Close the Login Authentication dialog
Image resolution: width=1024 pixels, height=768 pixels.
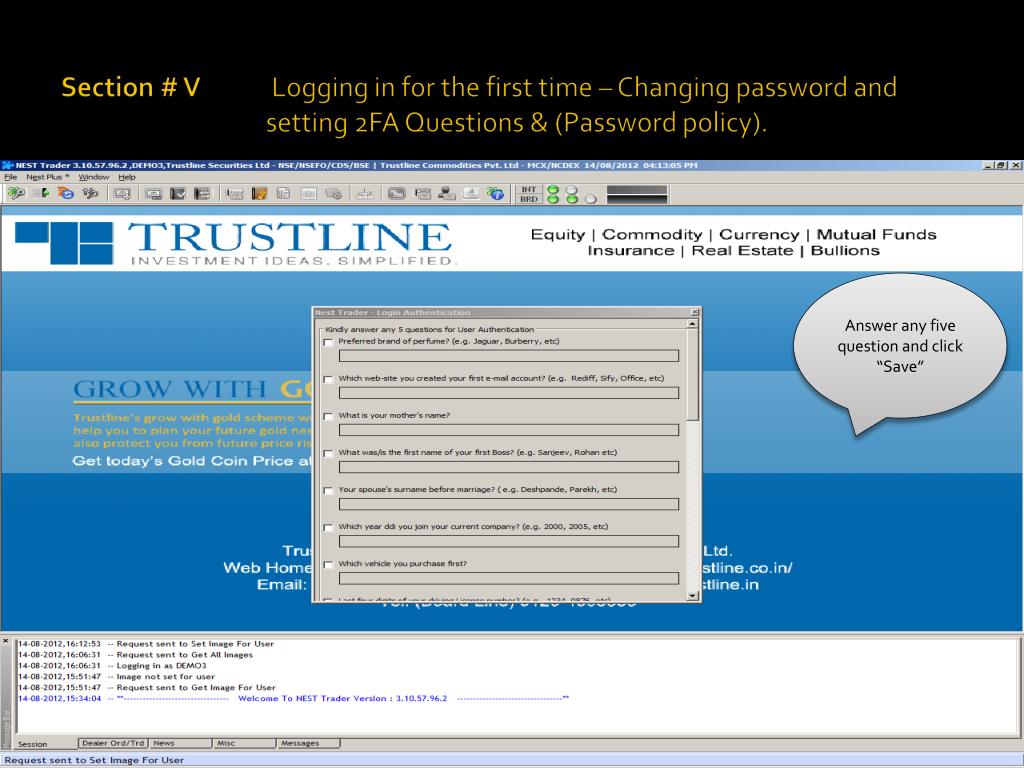[x=695, y=312]
